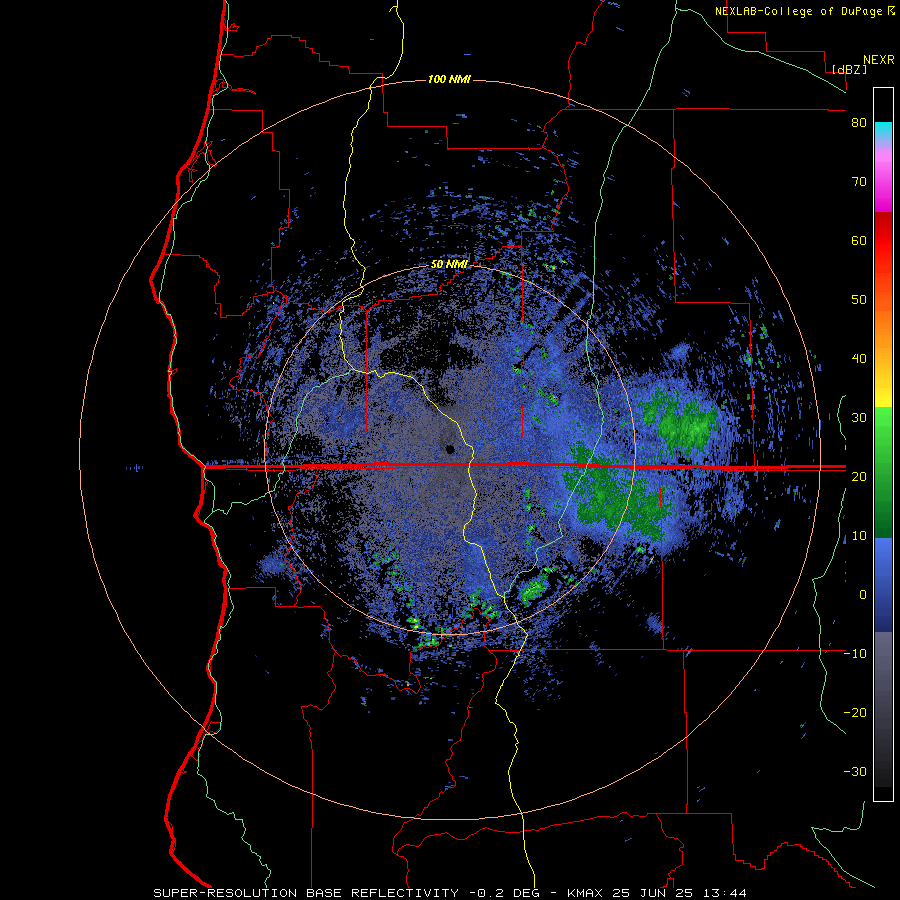Click the red segment of color bar
The width and height of the screenshot is (900, 900).
[x=883, y=241]
